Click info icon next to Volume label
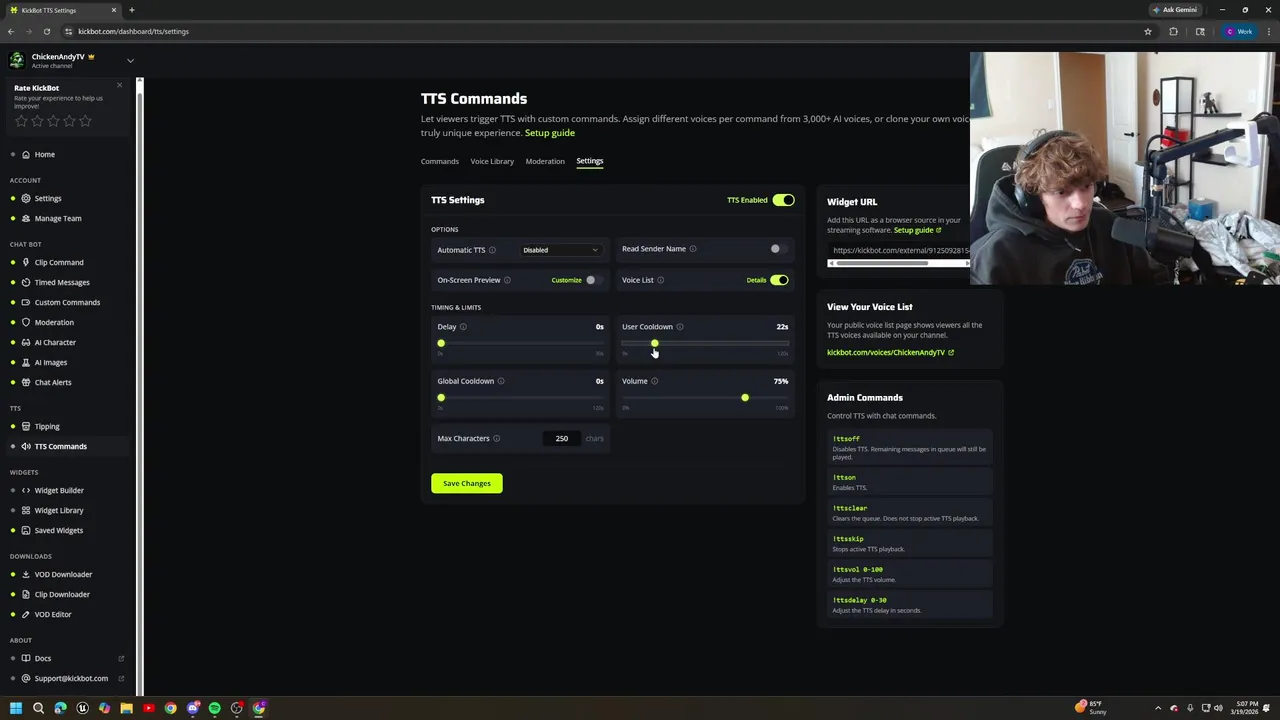The width and height of the screenshot is (1280, 720). tap(655, 381)
